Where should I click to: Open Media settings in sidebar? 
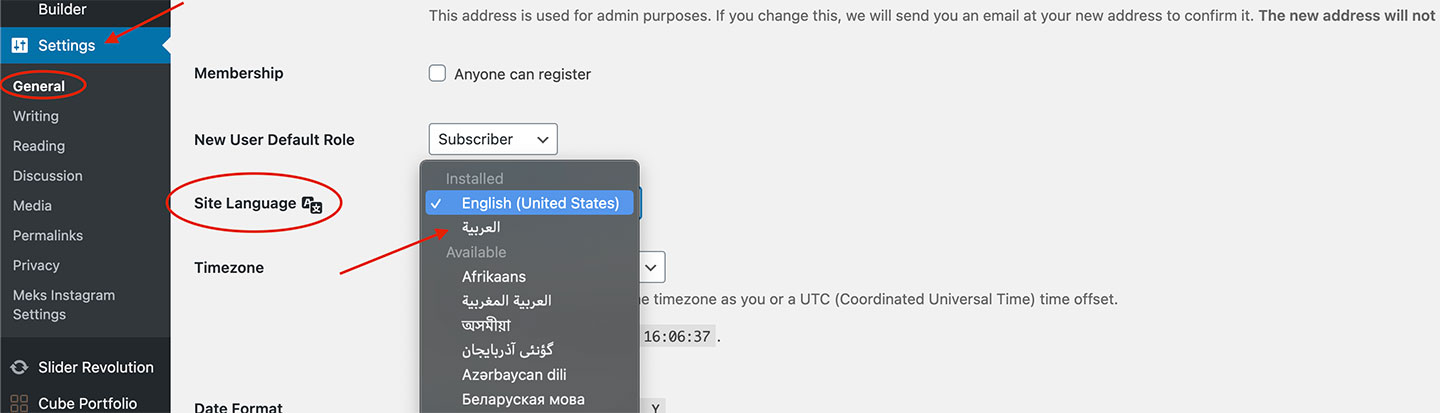(x=32, y=206)
